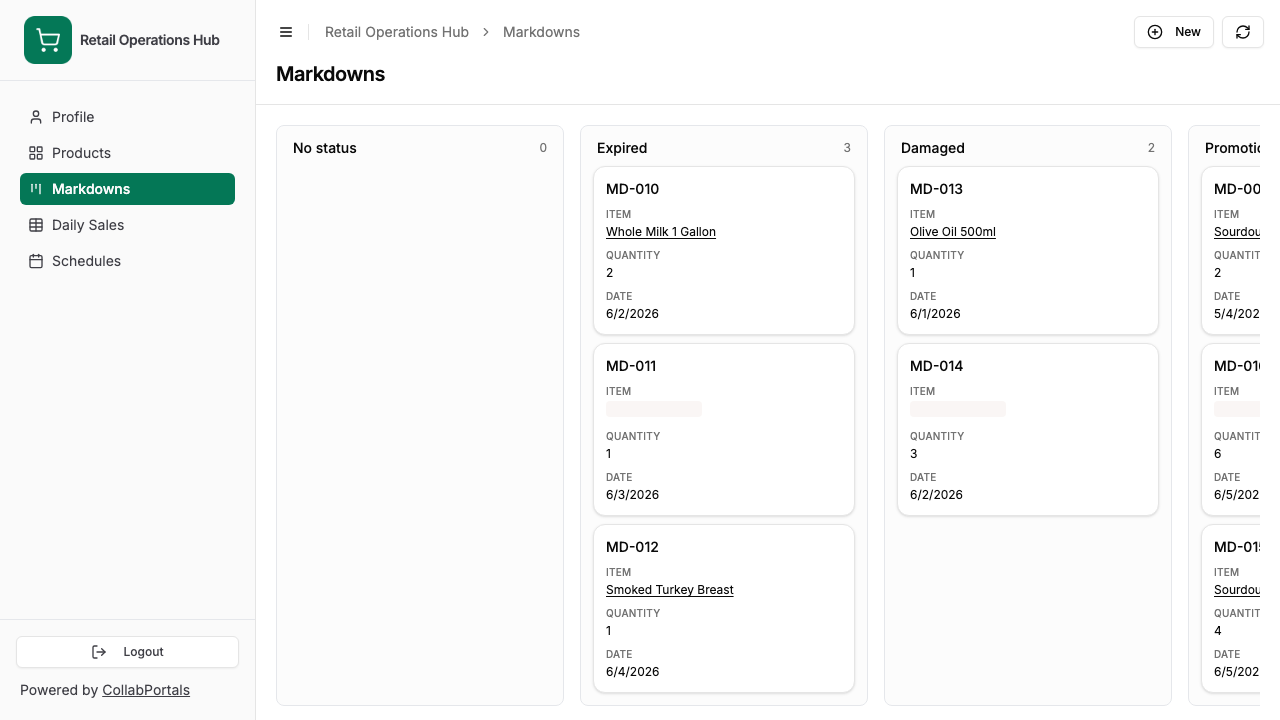Open Schedules in the sidebar

coord(127,261)
